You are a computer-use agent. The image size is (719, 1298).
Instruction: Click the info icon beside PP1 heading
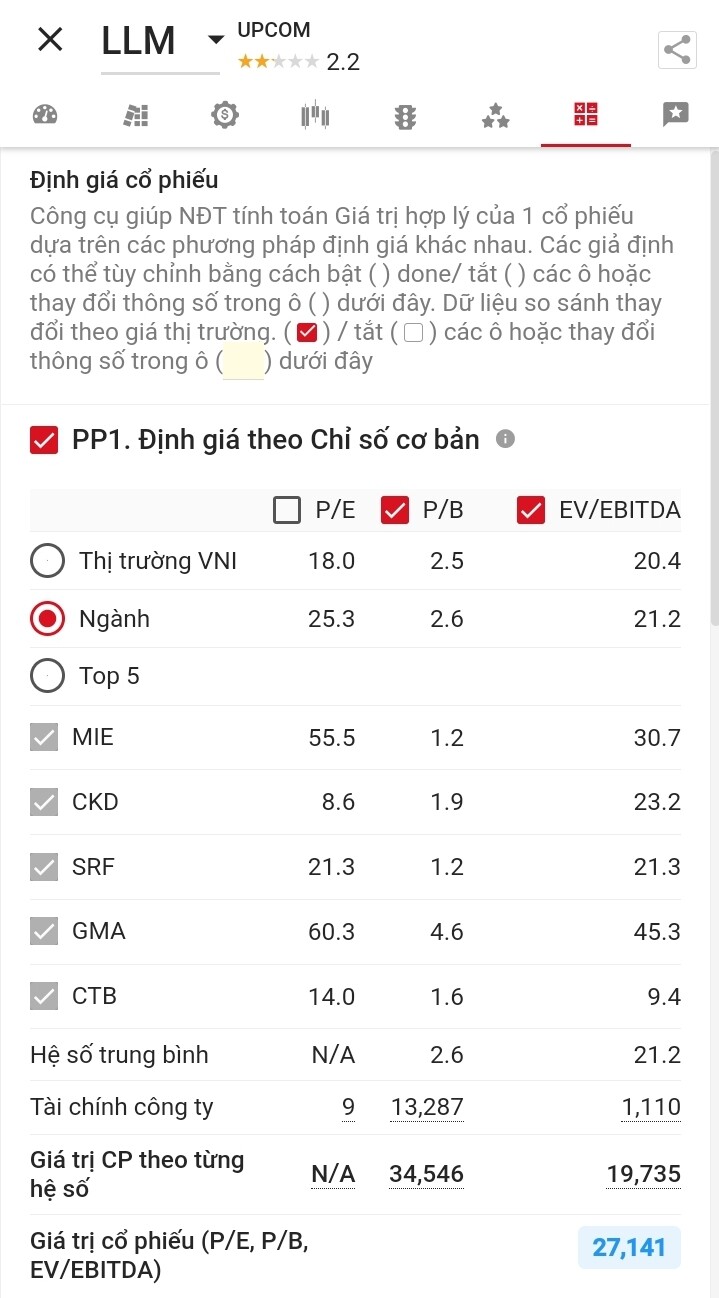coord(505,439)
